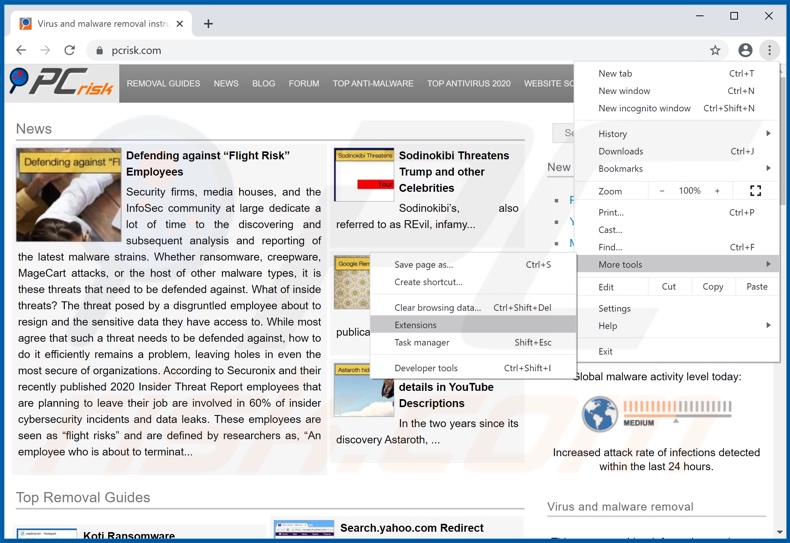
Task: Close the pcrisk browser tab
Action: pyautogui.click(x=180, y=23)
